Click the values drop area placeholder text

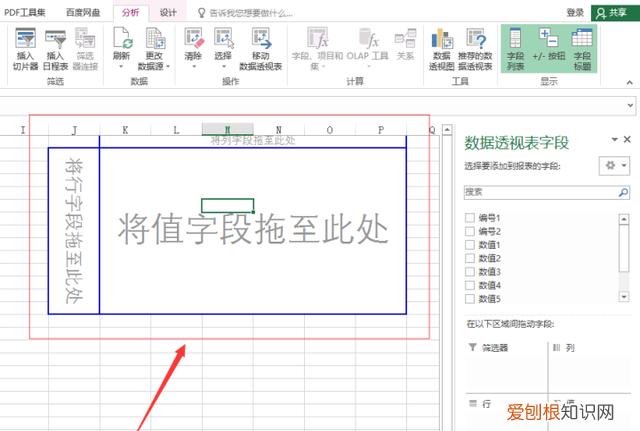253,229
